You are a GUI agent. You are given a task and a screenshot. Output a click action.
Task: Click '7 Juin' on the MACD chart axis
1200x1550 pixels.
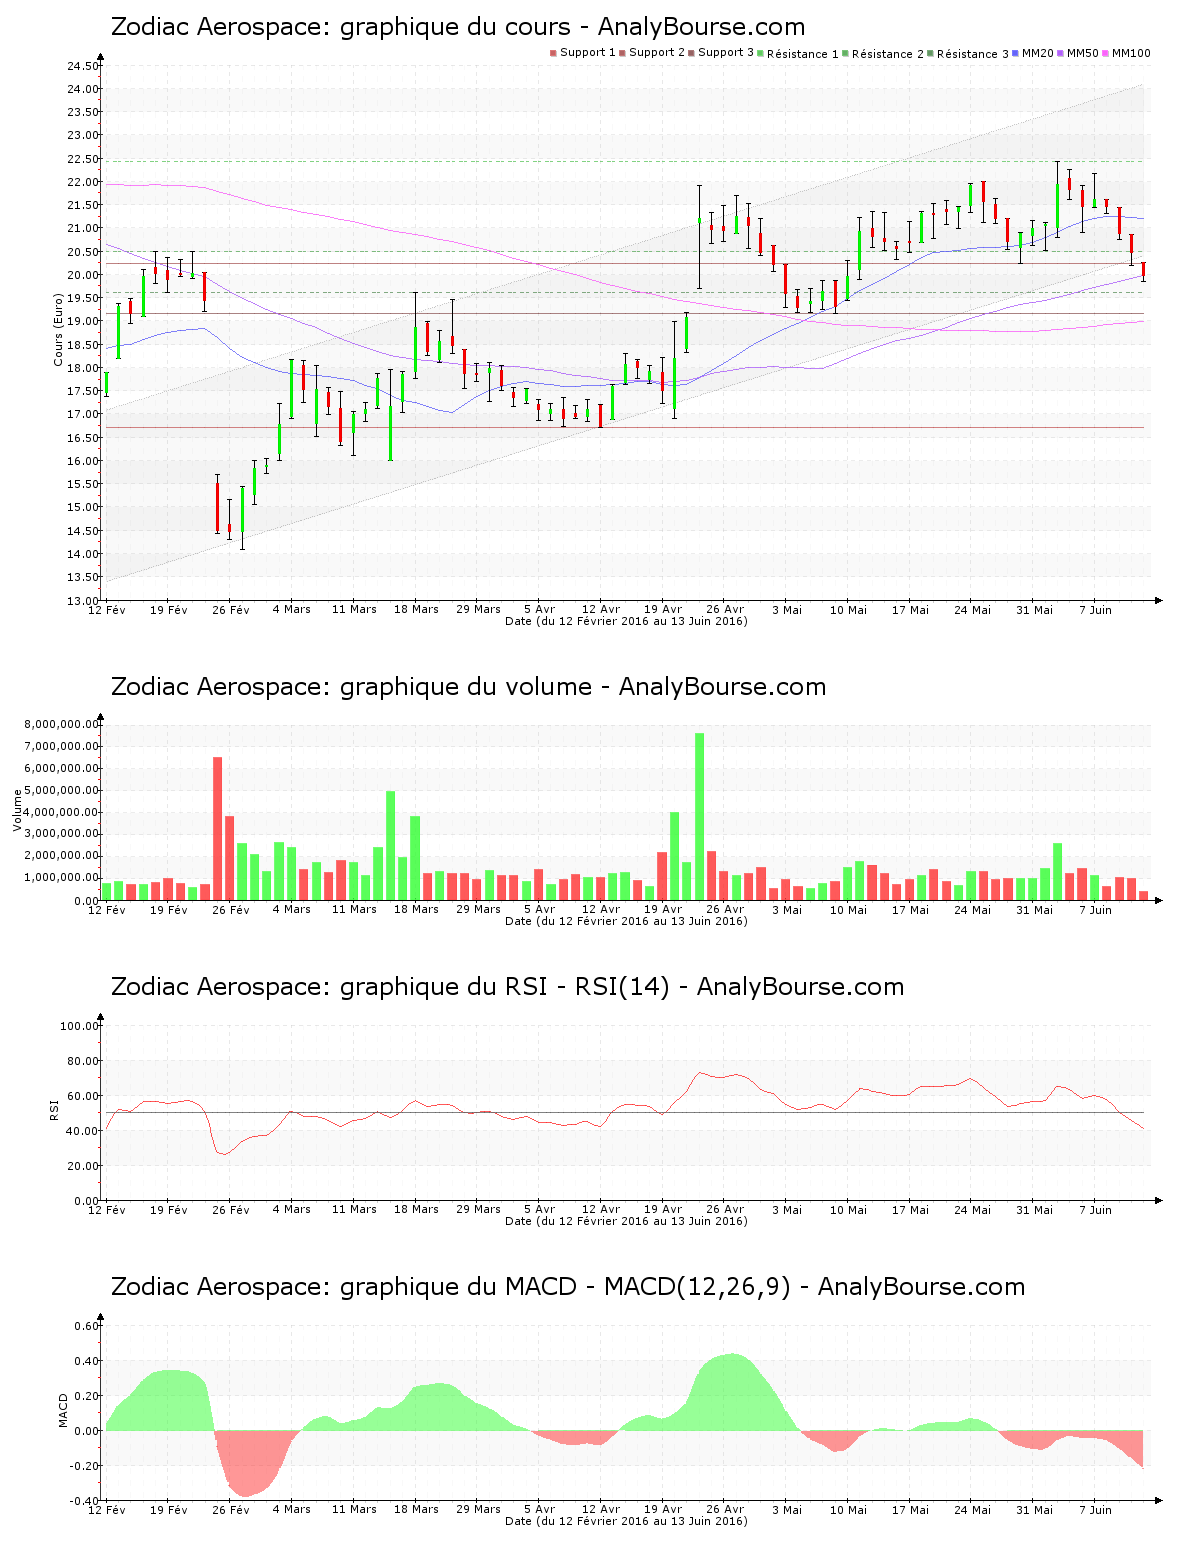[1095, 1509]
